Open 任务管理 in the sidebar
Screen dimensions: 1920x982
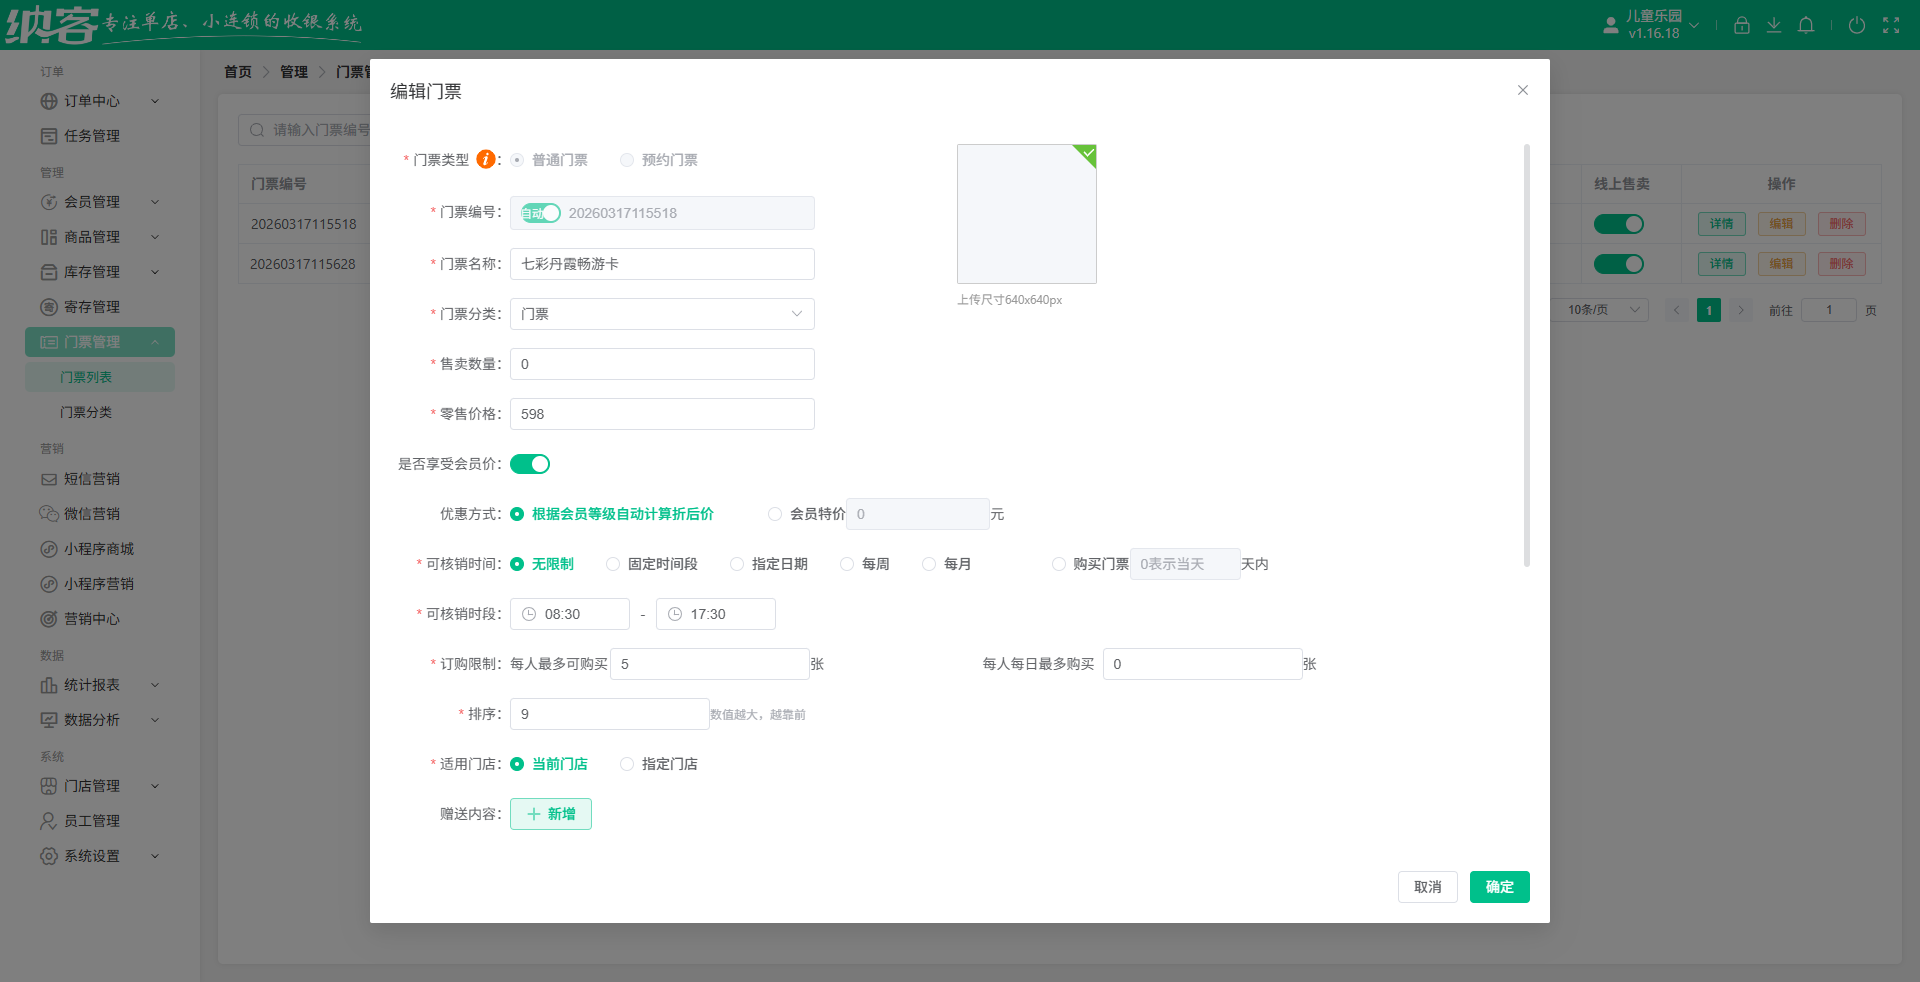pos(92,136)
